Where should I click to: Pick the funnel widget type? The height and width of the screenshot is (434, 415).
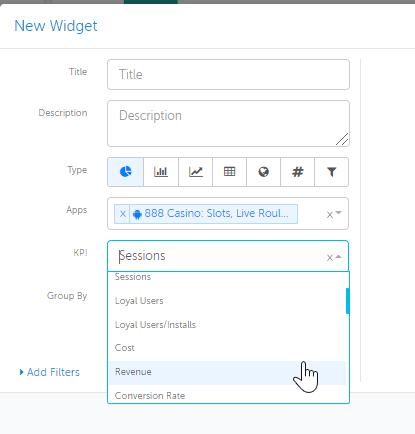point(332,172)
